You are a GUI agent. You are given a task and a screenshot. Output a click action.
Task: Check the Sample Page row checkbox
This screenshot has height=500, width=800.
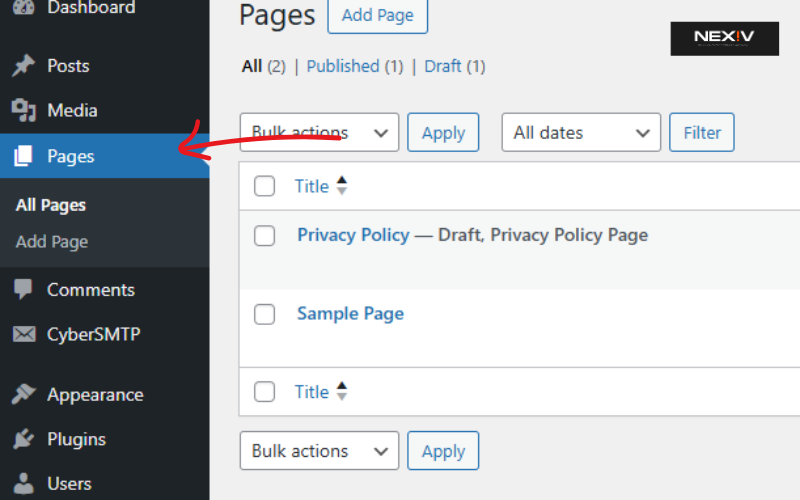click(264, 314)
